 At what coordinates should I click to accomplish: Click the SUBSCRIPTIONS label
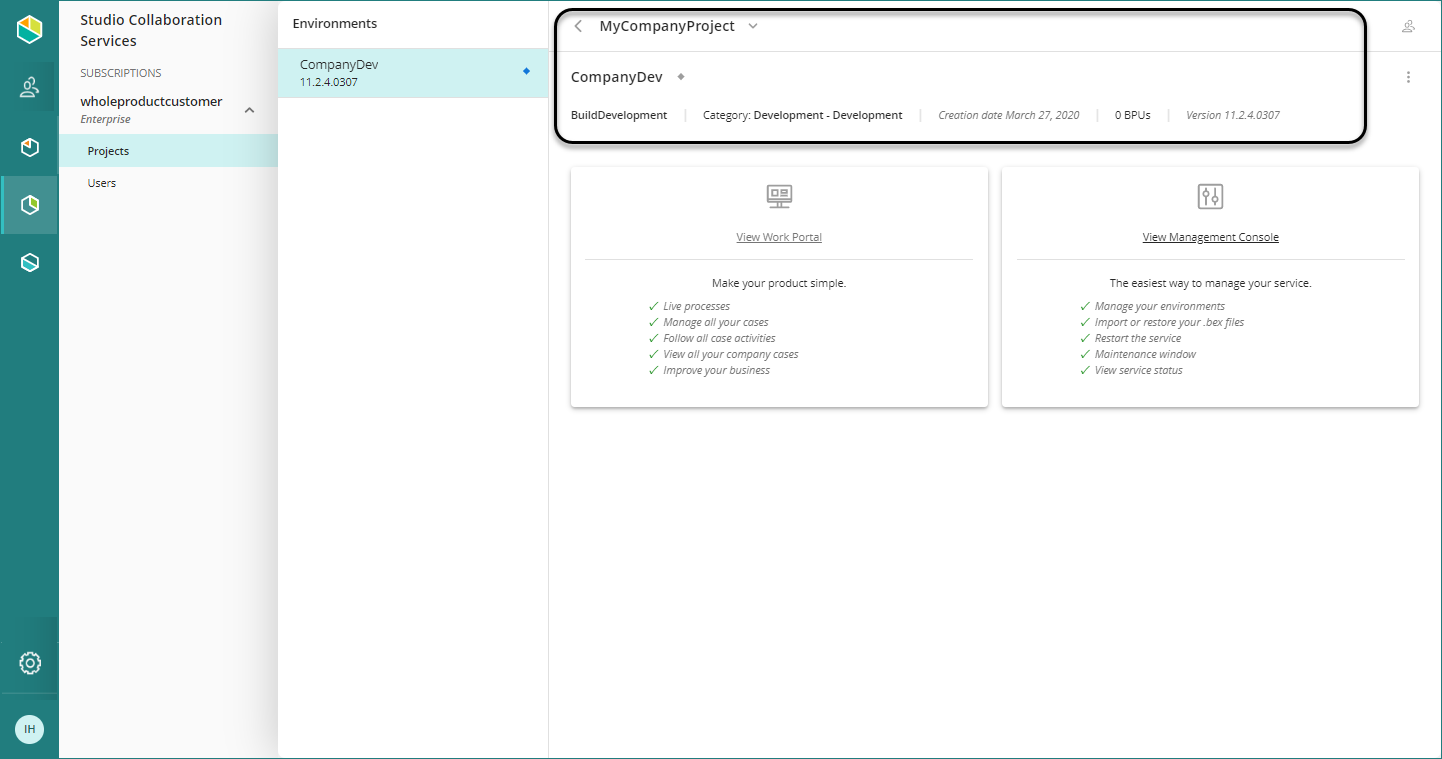[121, 73]
